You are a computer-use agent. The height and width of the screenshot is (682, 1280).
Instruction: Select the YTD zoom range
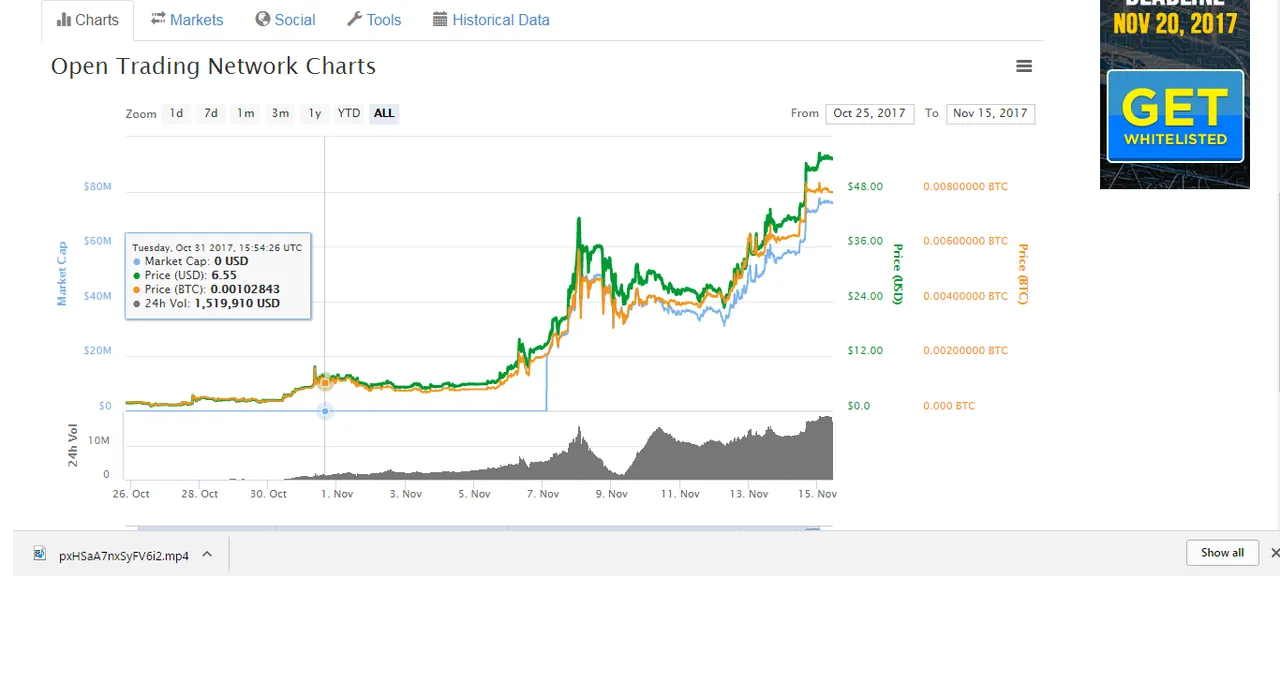click(349, 113)
